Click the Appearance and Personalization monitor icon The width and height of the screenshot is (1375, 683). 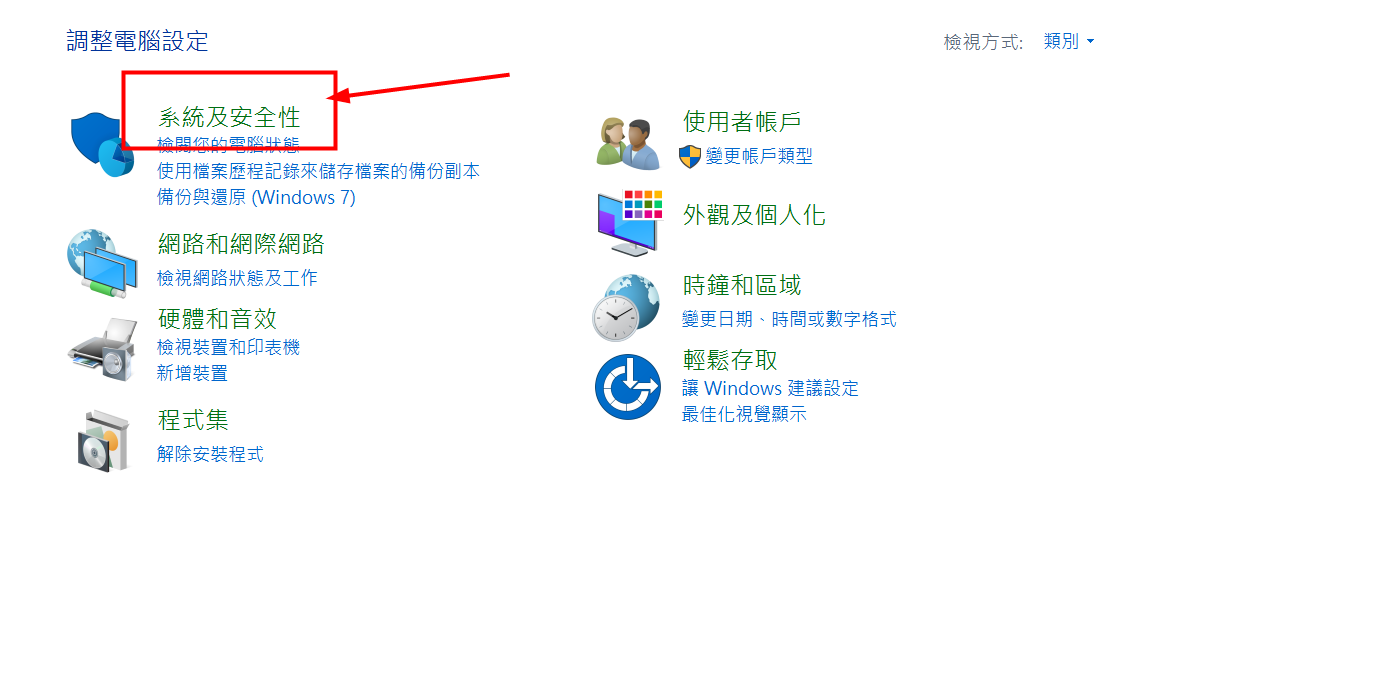pos(629,222)
